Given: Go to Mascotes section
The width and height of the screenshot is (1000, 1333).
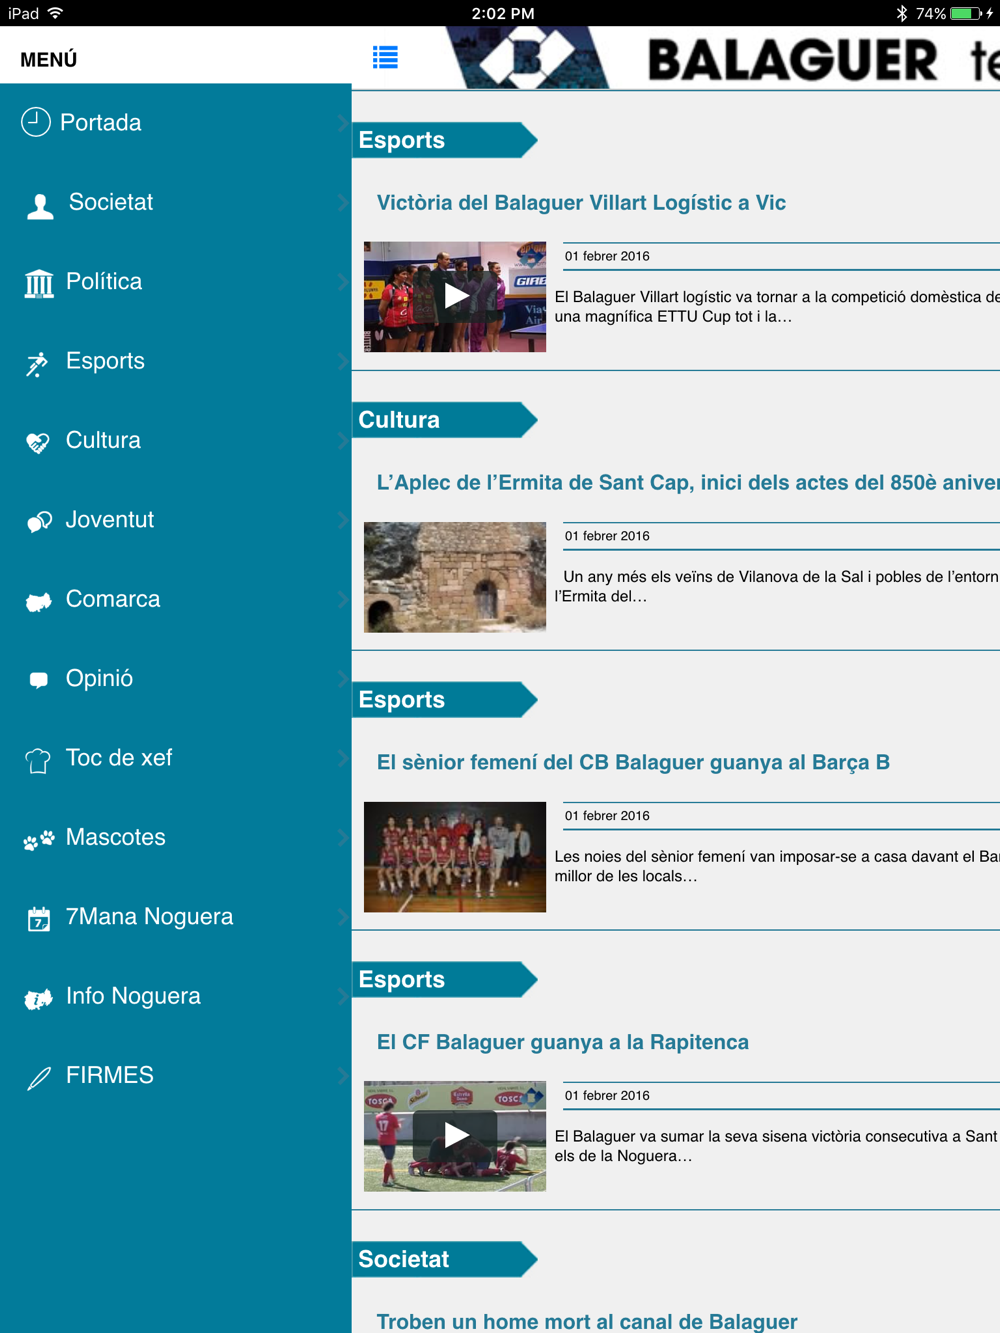Looking at the screenshot, I should pyautogui.click(x=175, y=837).
